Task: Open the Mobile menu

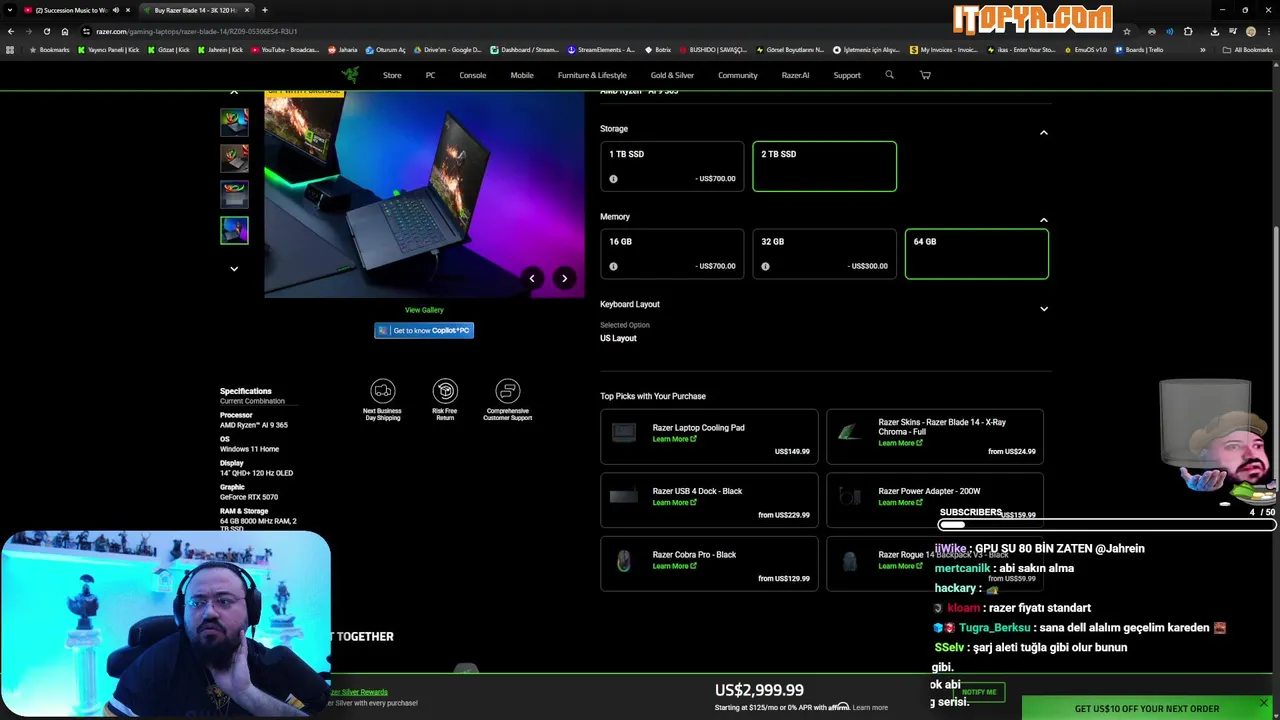Action: tap(522, 75)
